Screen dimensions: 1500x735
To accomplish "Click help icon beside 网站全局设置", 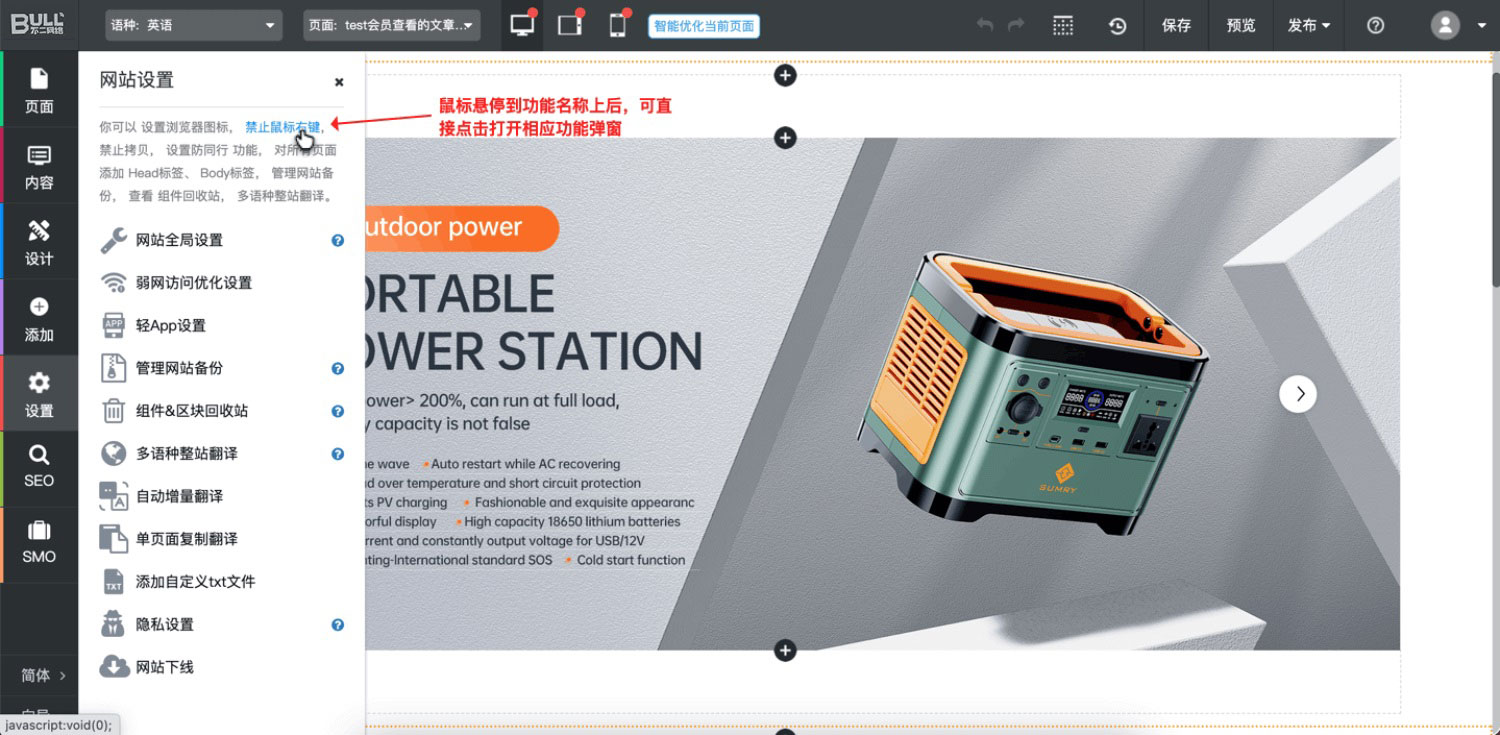I will tap(338, 240).
